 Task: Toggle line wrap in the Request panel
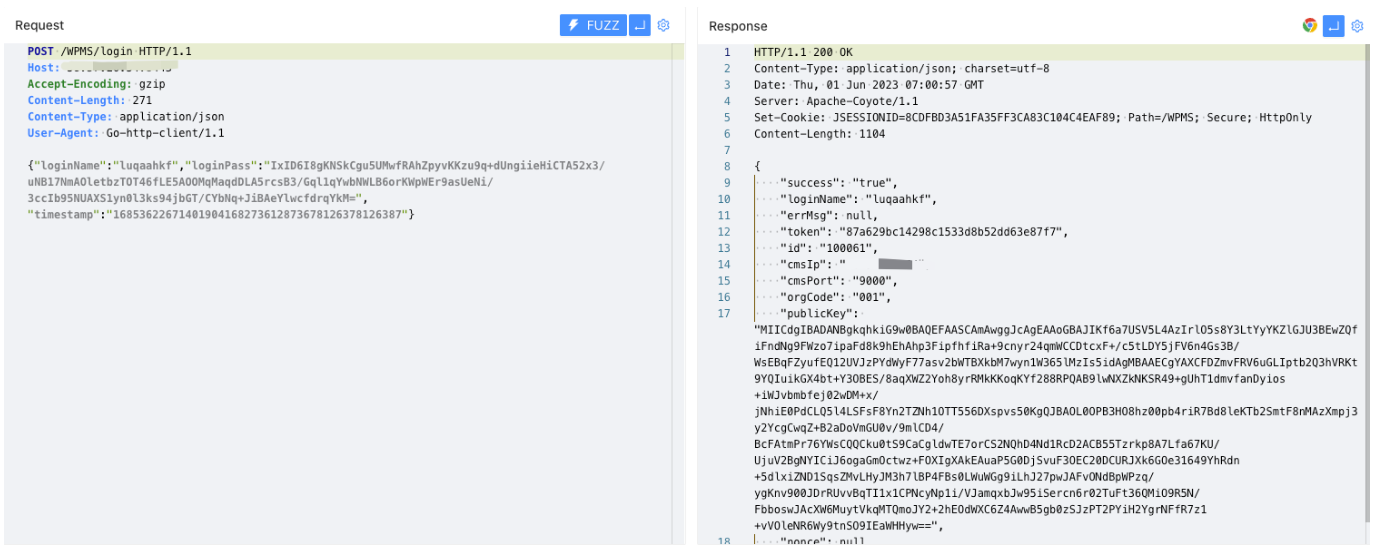pos(641,25)
